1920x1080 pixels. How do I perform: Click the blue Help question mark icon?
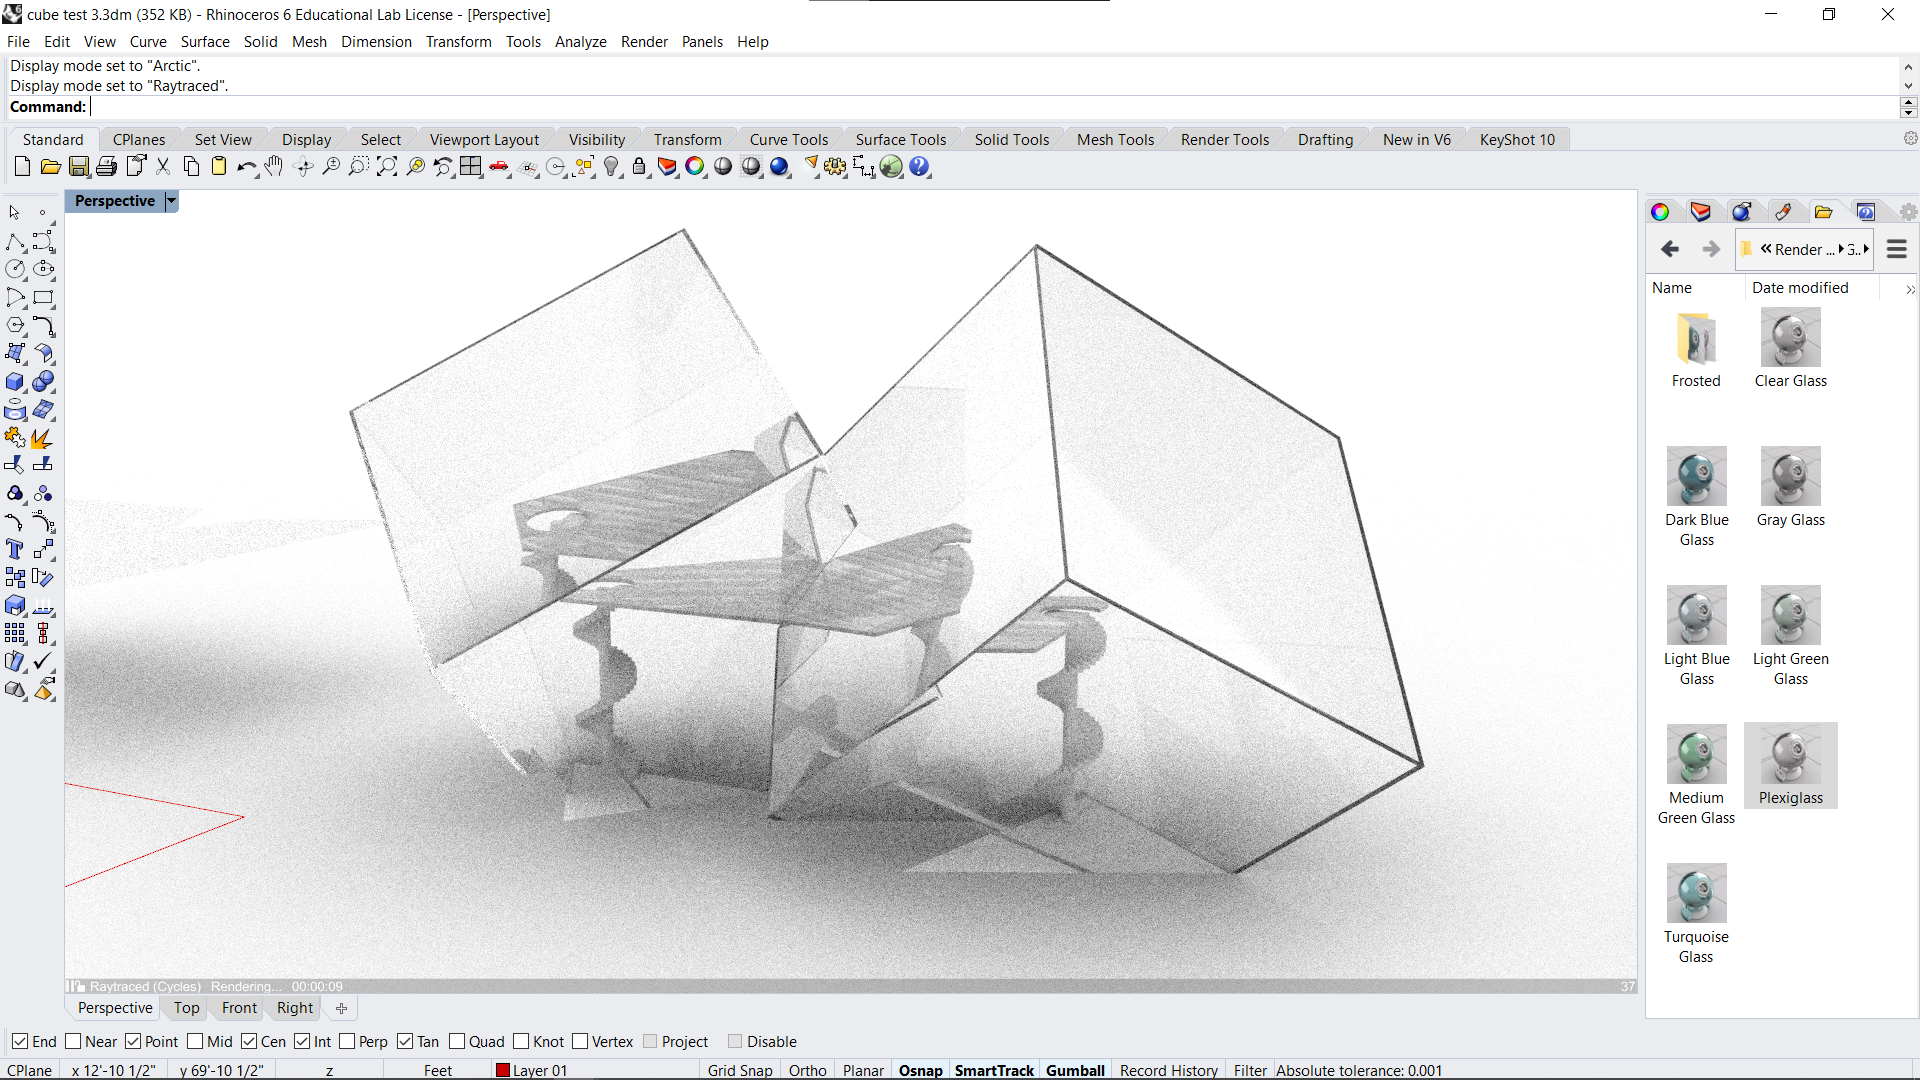pos(920,167)
